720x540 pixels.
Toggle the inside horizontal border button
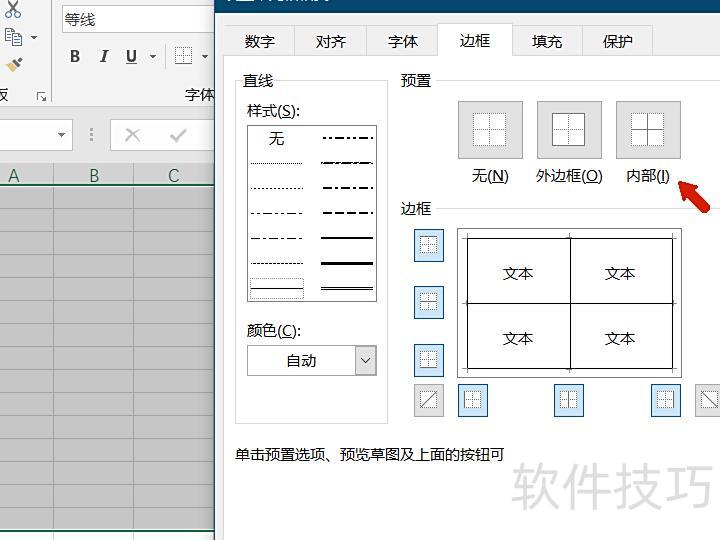click(x=428, y=302)
